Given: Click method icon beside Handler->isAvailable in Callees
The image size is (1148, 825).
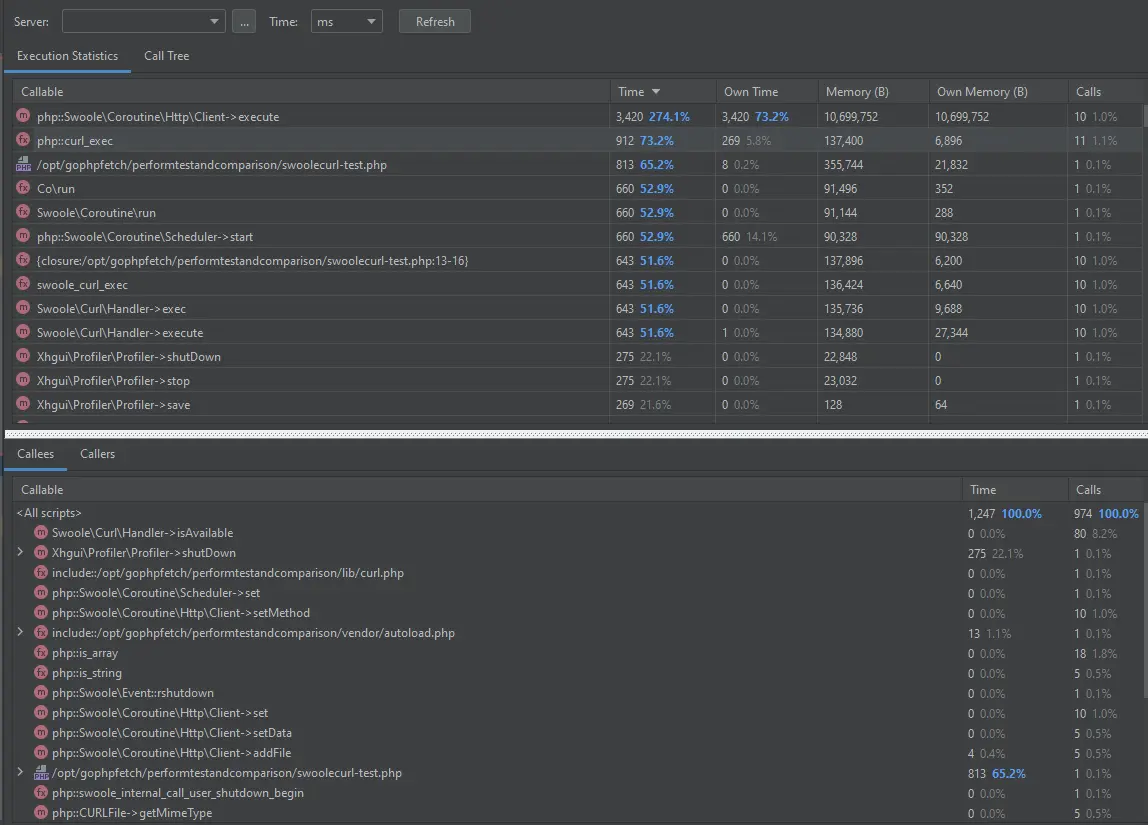Looking at the screenshot, I should point(41,533).
